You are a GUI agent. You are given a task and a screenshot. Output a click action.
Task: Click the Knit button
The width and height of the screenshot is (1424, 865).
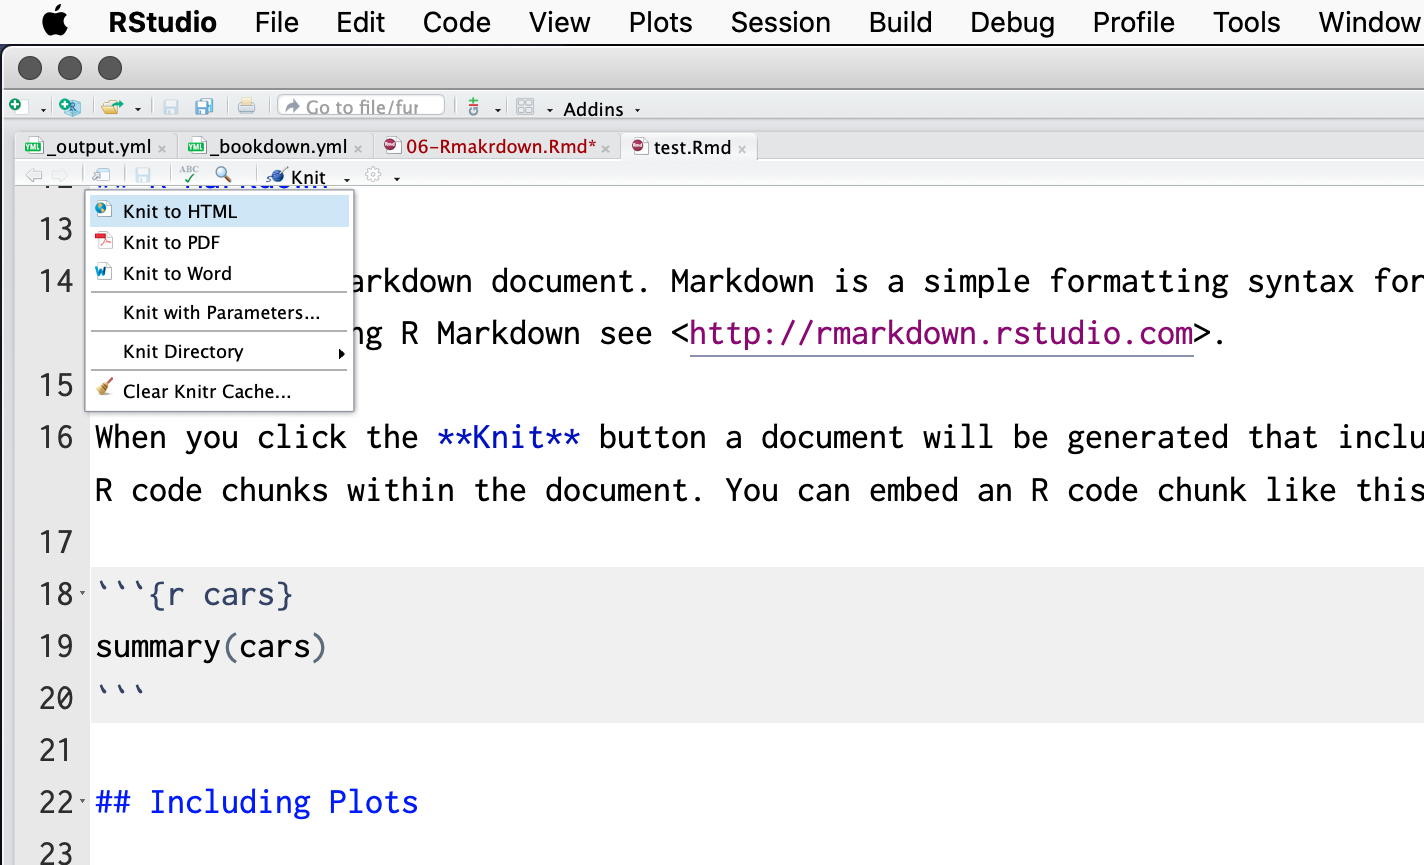(x=297, y=176)
